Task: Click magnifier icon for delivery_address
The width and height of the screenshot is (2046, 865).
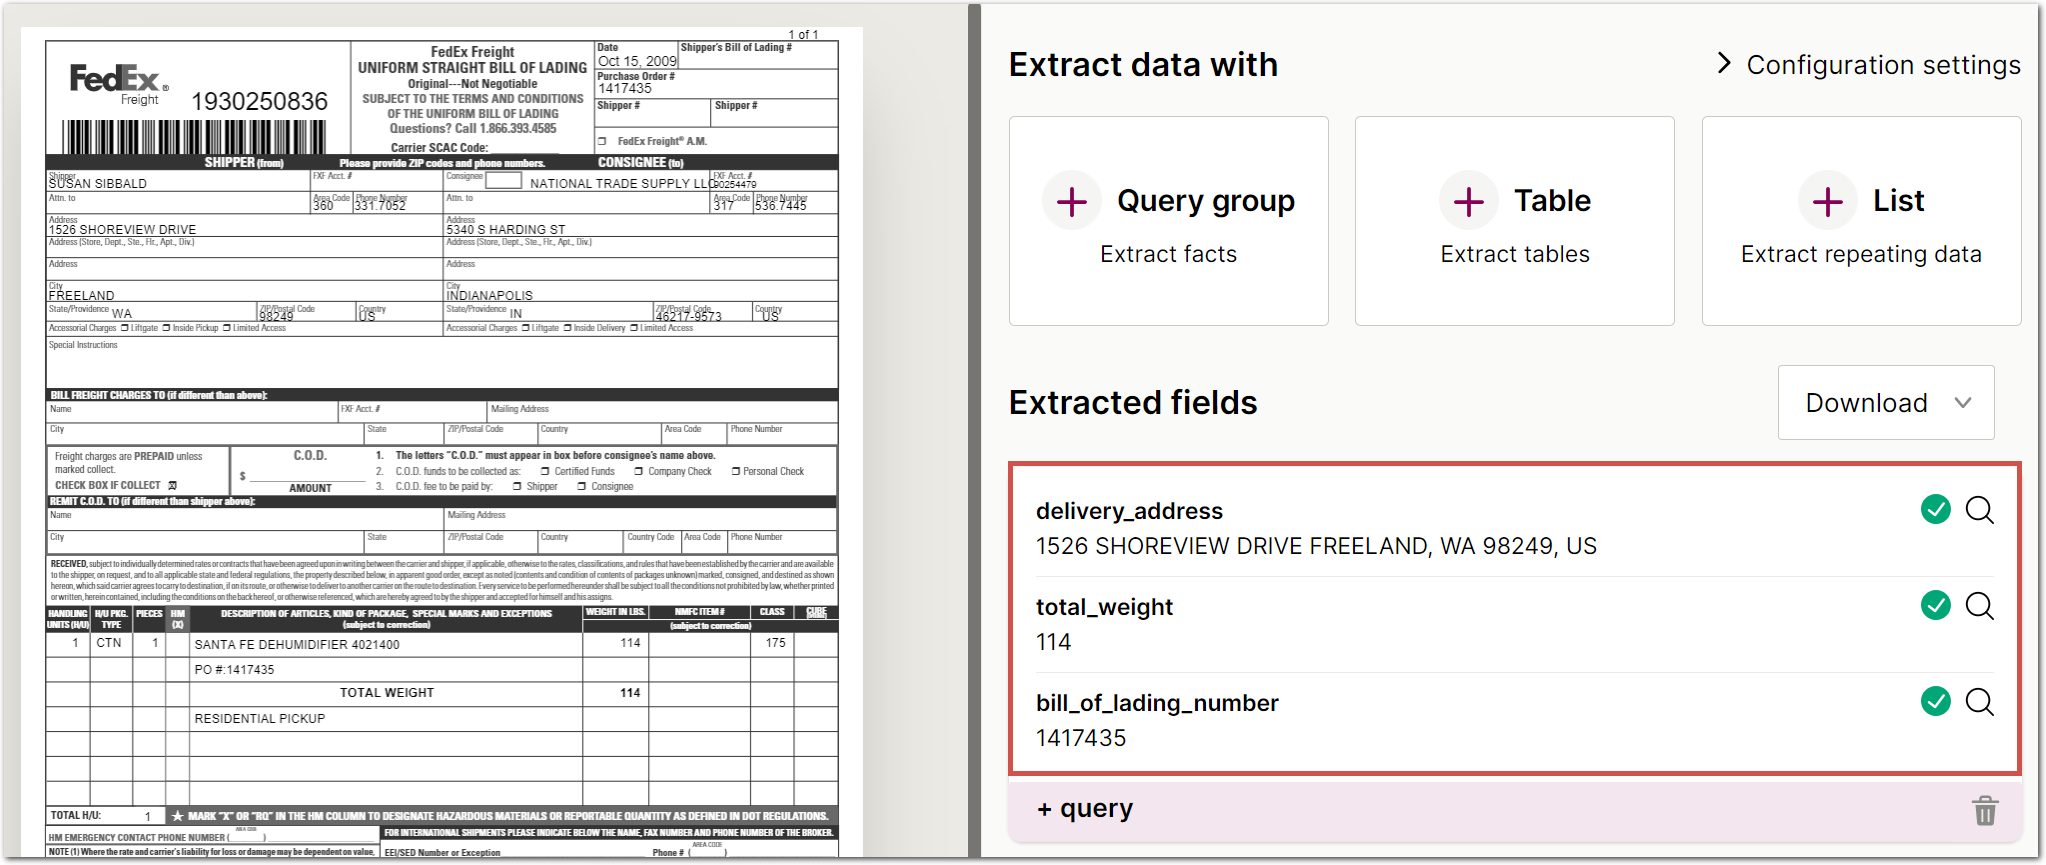Action: click(x=1980, y=510)
